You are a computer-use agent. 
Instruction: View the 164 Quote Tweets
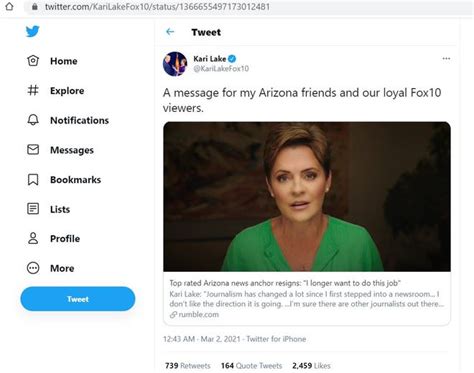point(251,366)
